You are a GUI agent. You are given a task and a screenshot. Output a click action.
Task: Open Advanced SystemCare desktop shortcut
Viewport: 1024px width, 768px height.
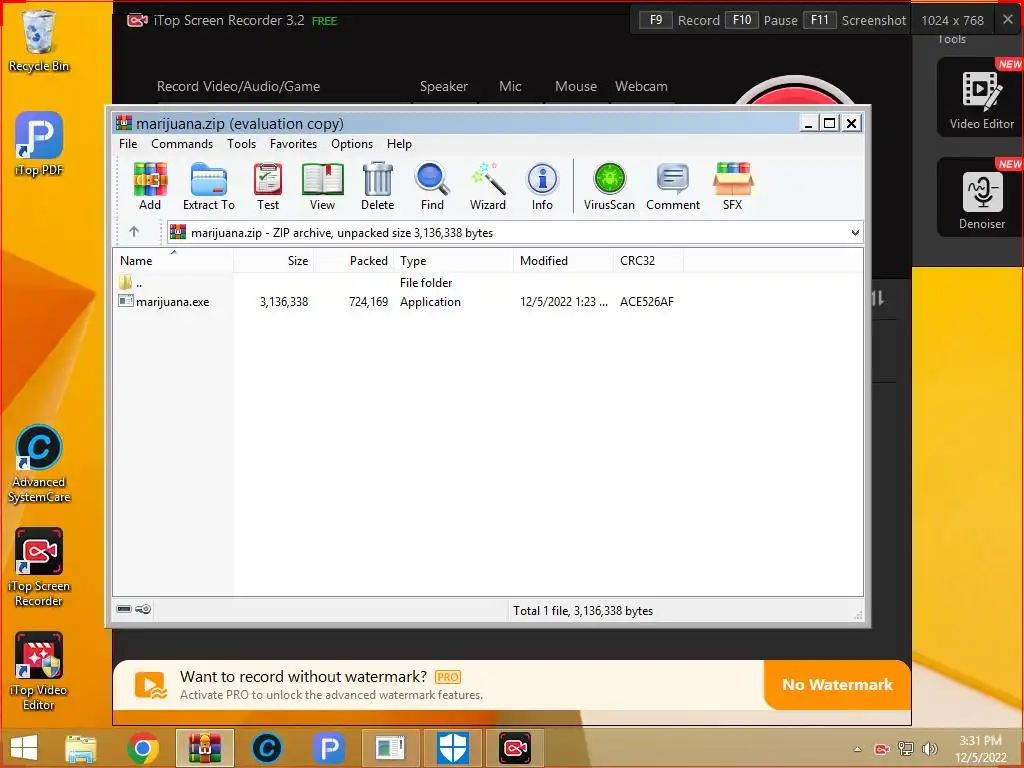39,464
